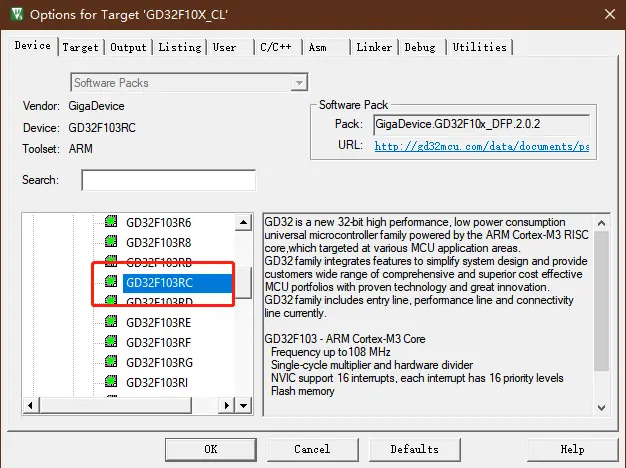
Task: Click the 'GD32F103RC' Device value text
Action: pos(102,128)
